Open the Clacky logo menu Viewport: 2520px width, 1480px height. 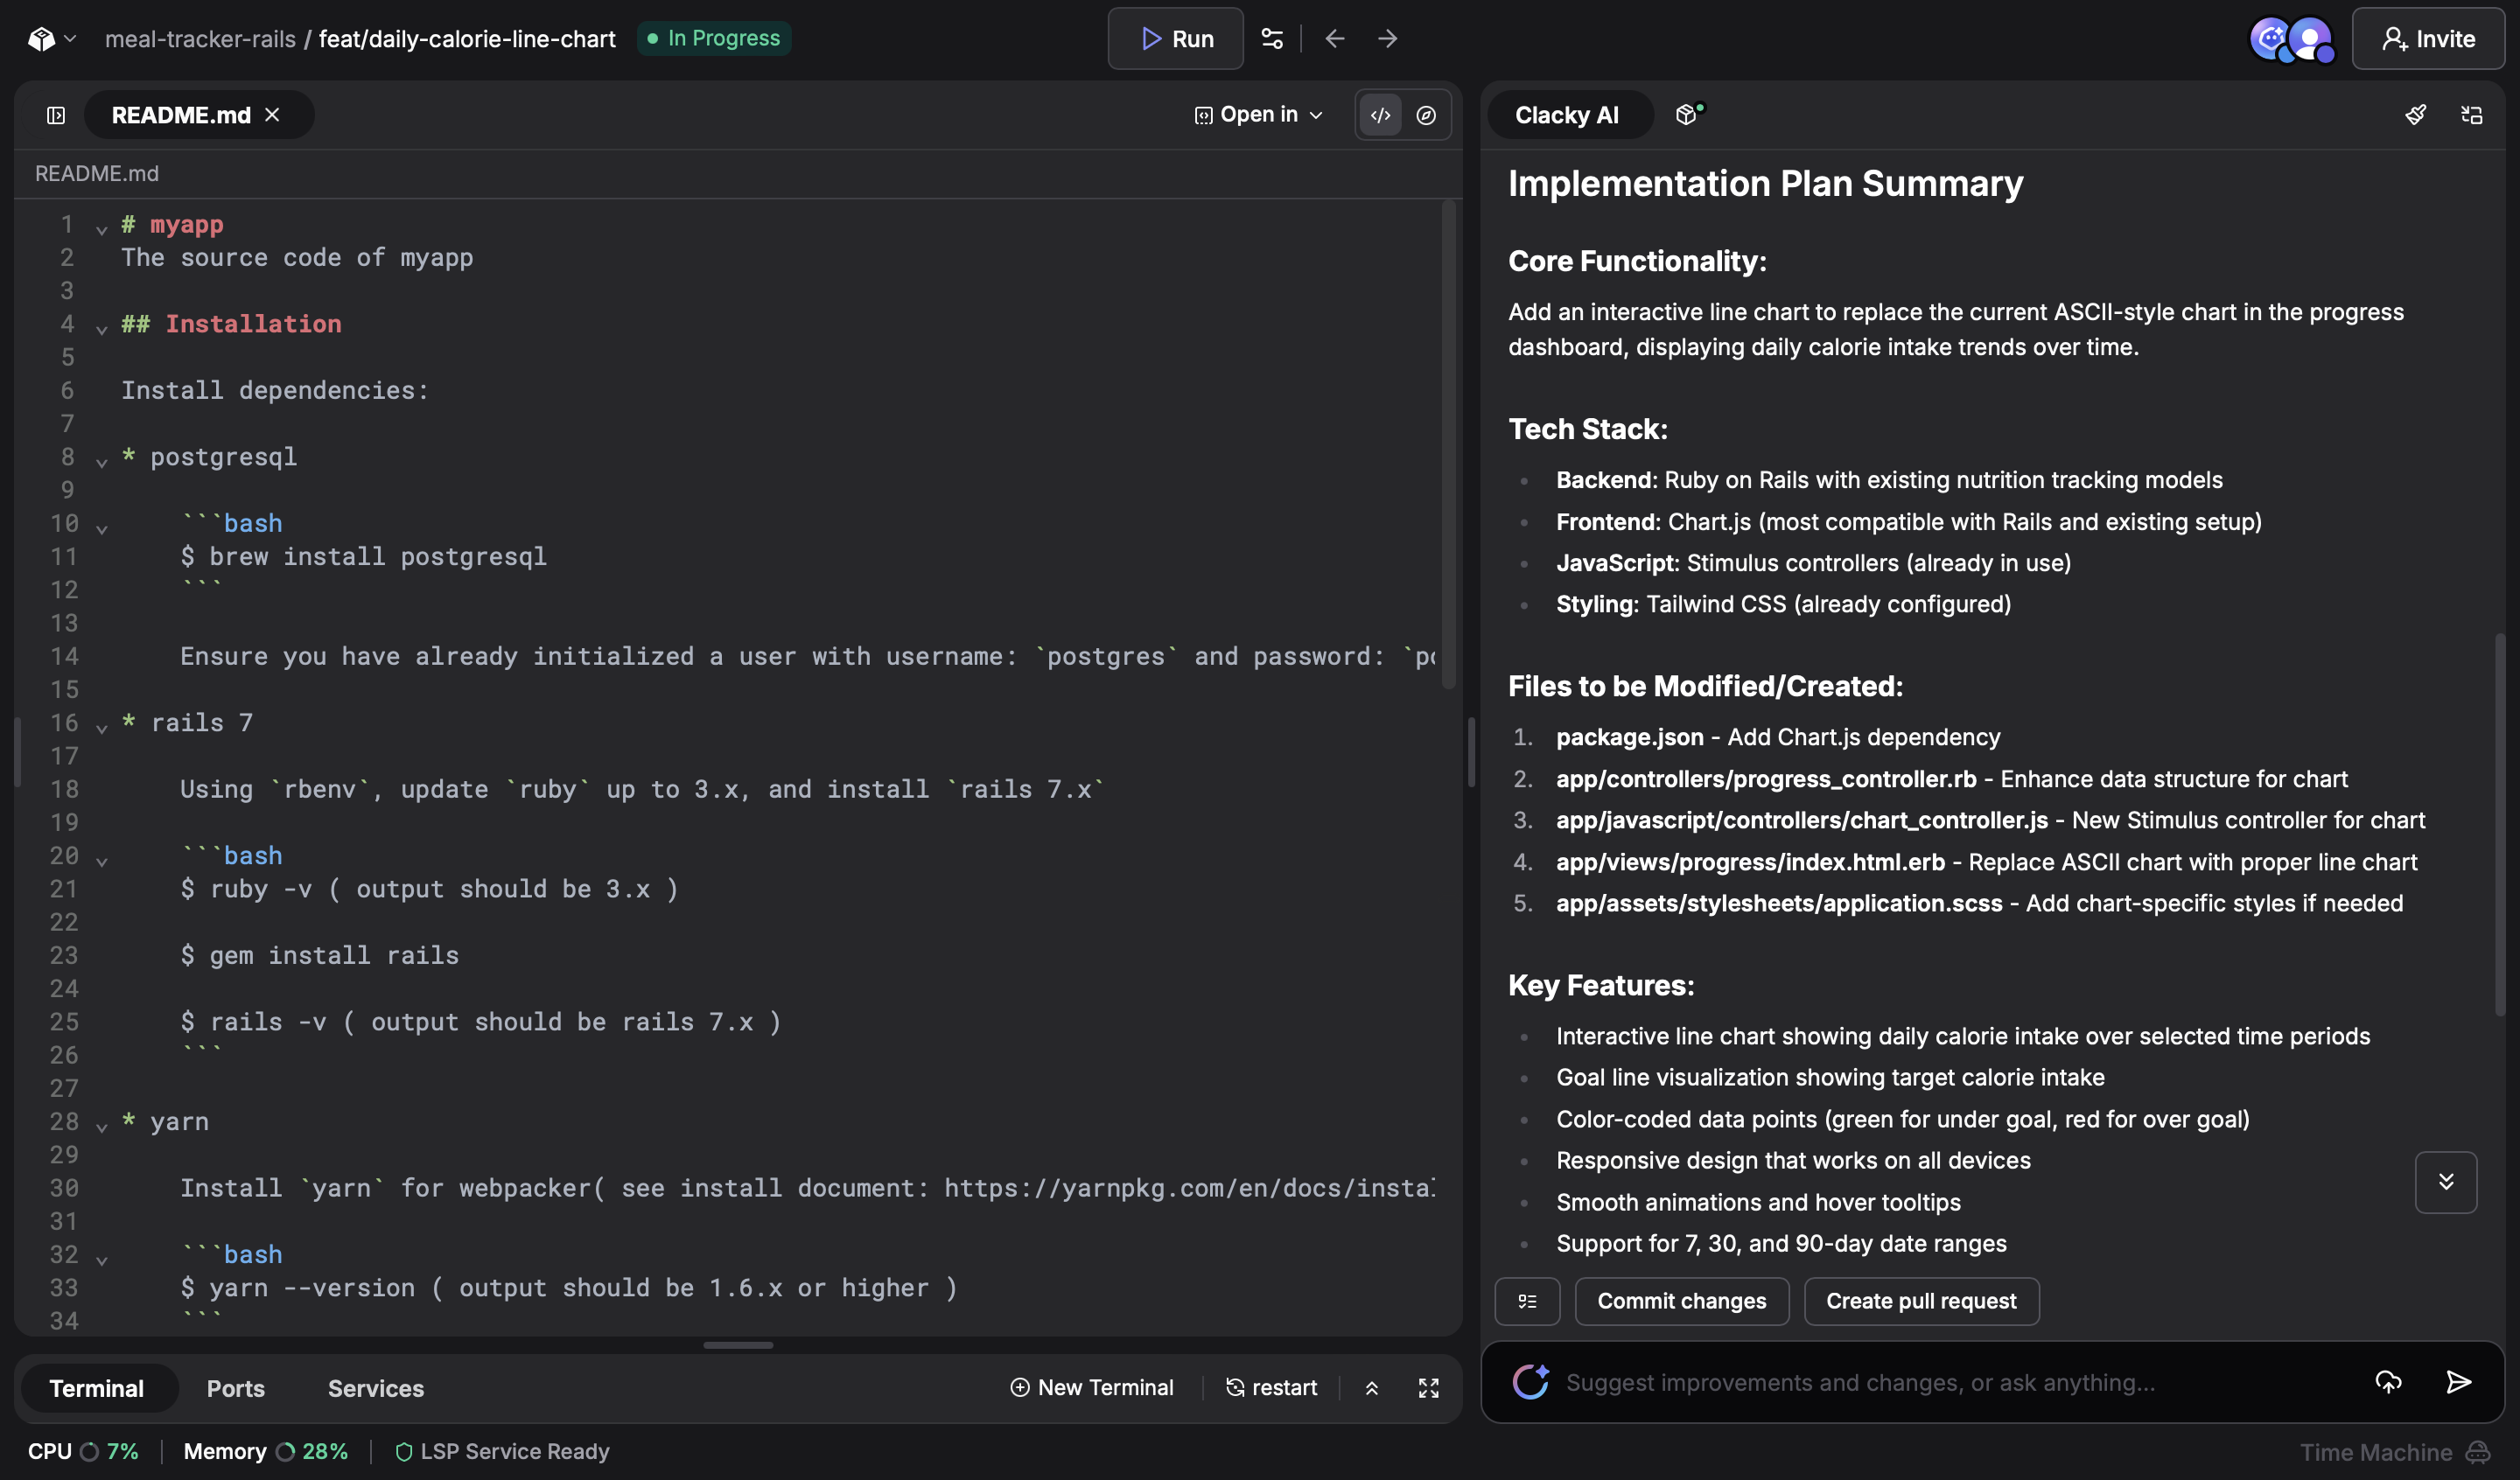[51, 39]
